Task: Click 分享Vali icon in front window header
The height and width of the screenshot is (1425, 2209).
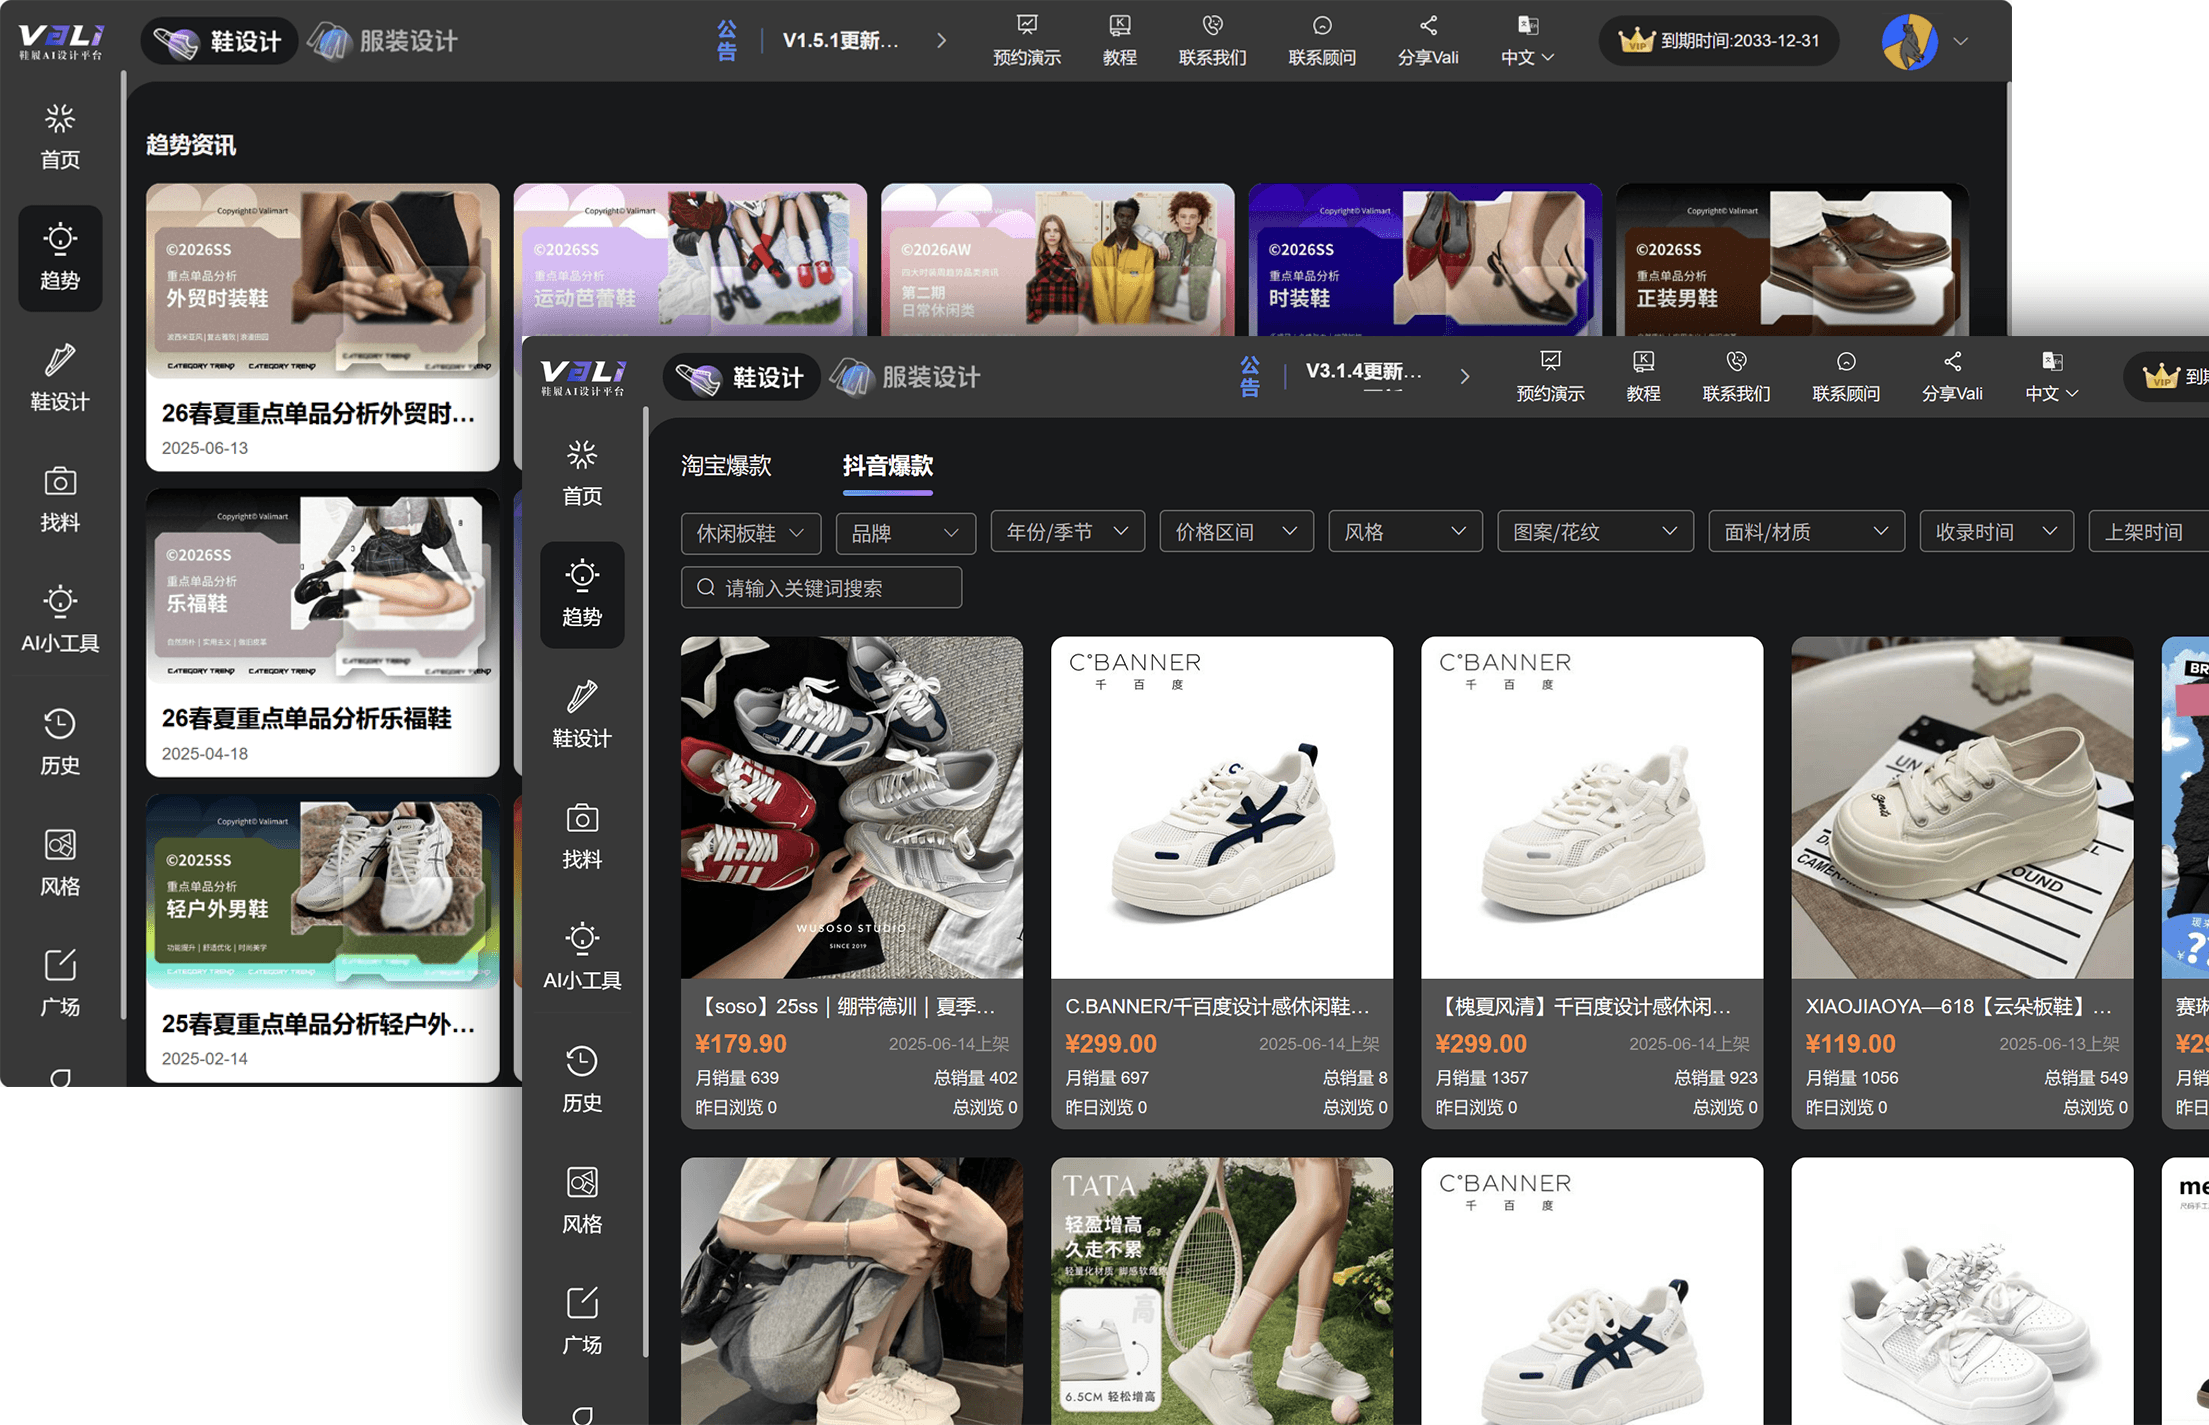Action: pyautogui.click(x=1952, y=361)
